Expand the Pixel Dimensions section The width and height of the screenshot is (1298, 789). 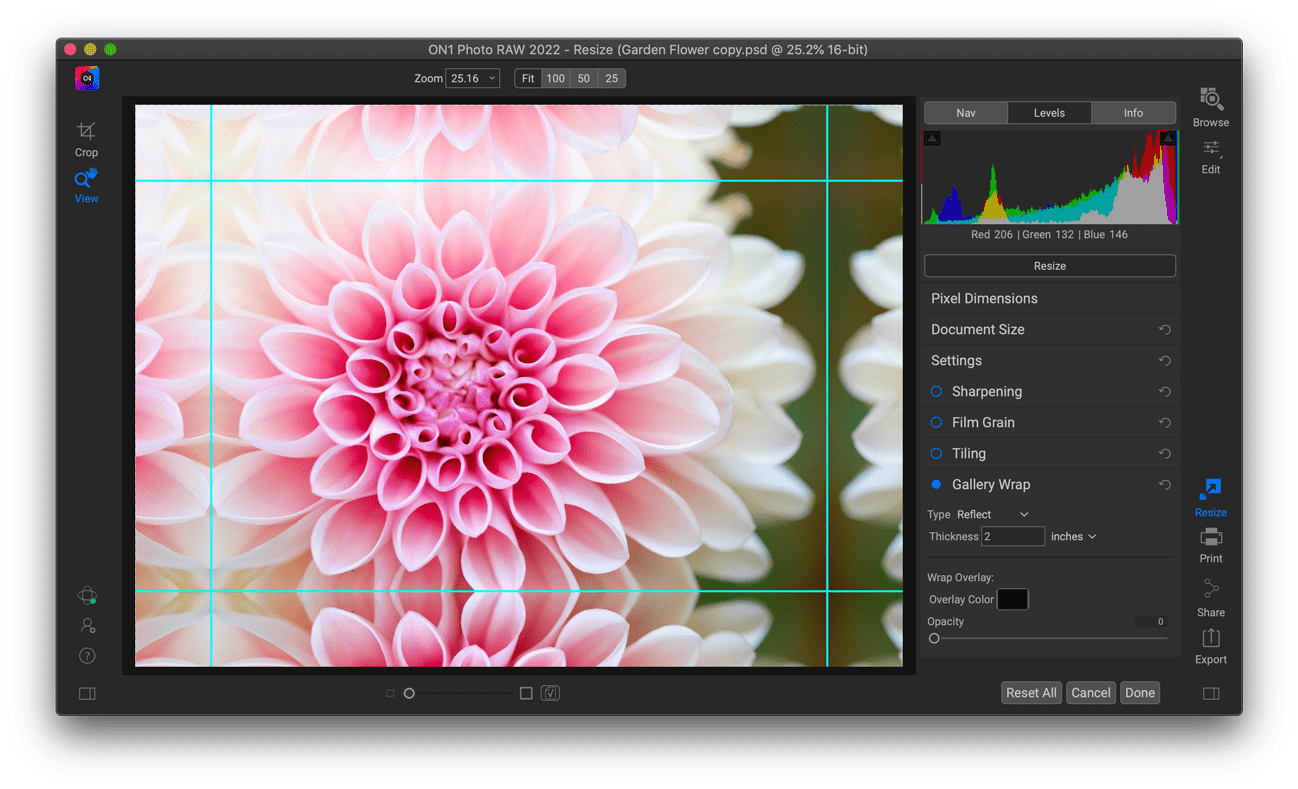tap(984, 298)
